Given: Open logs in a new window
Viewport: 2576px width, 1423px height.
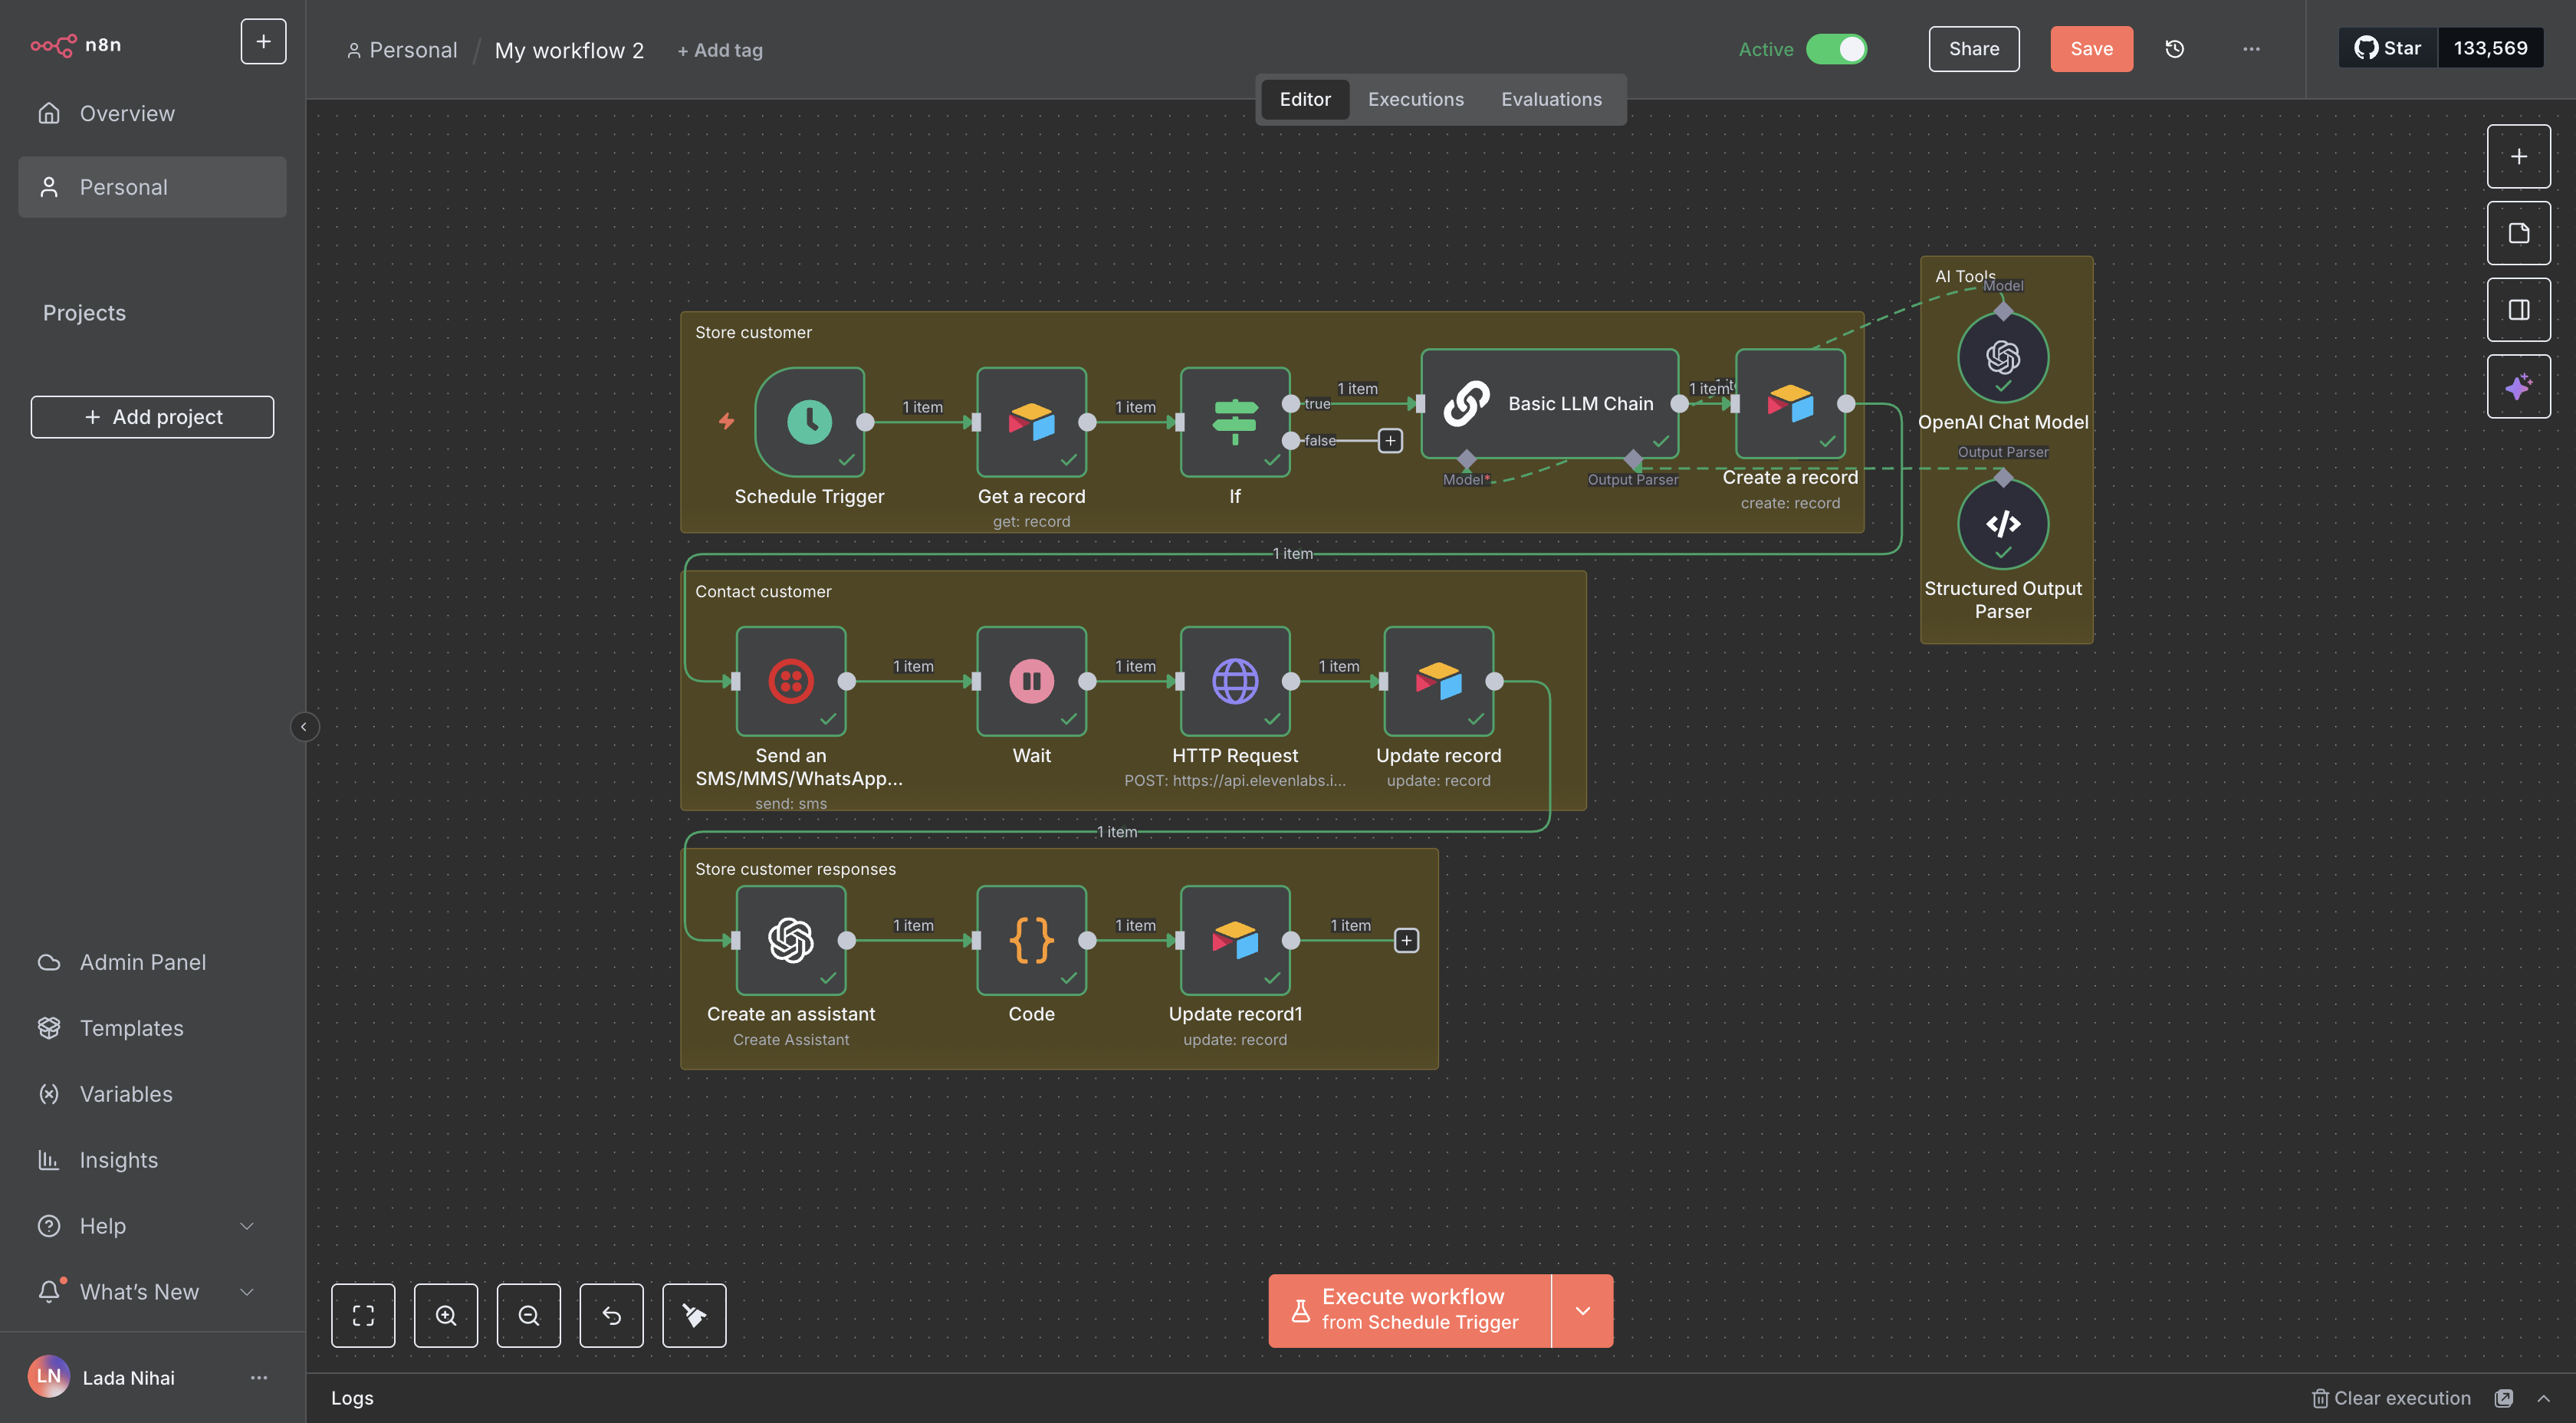Looking at the screenshot, I should 2504,1398.
